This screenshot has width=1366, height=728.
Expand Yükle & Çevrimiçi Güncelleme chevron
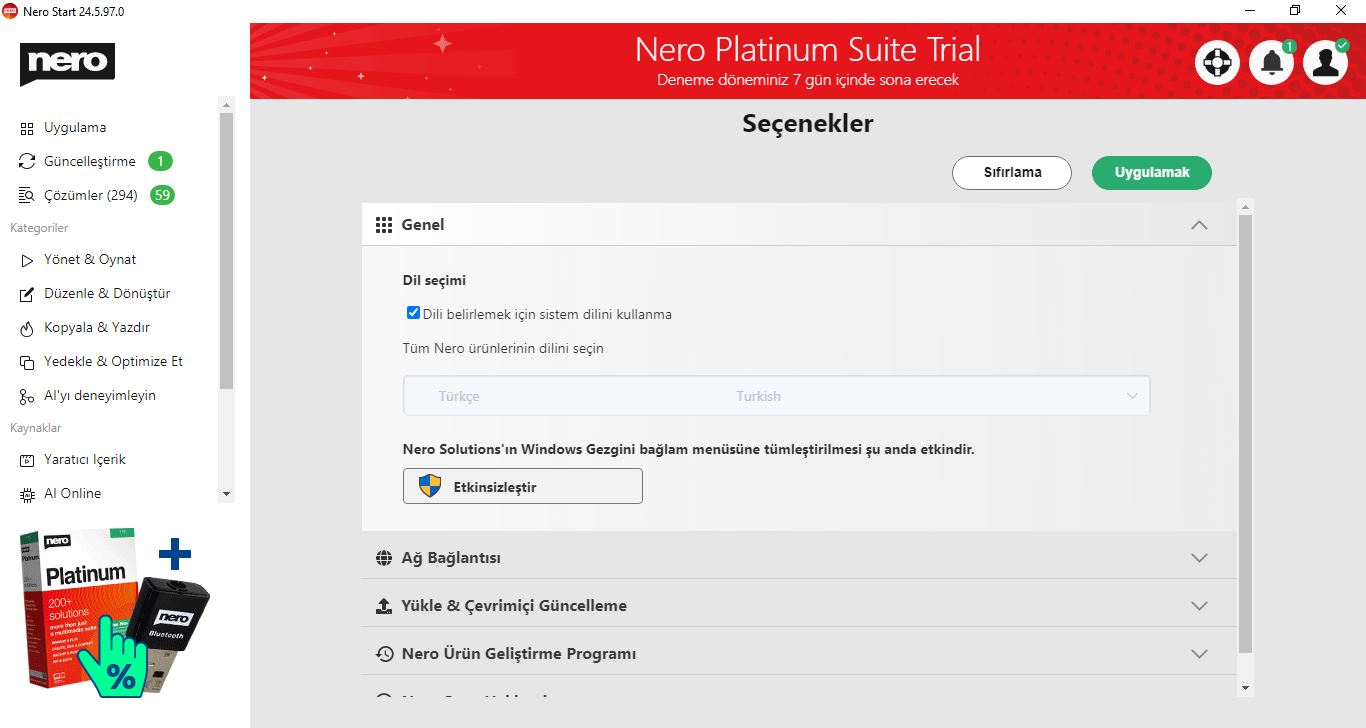[1200, 606]
